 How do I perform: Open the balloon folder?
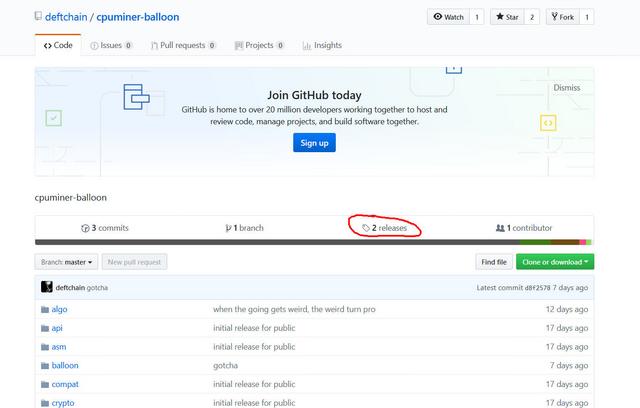[x=65, y=366]
